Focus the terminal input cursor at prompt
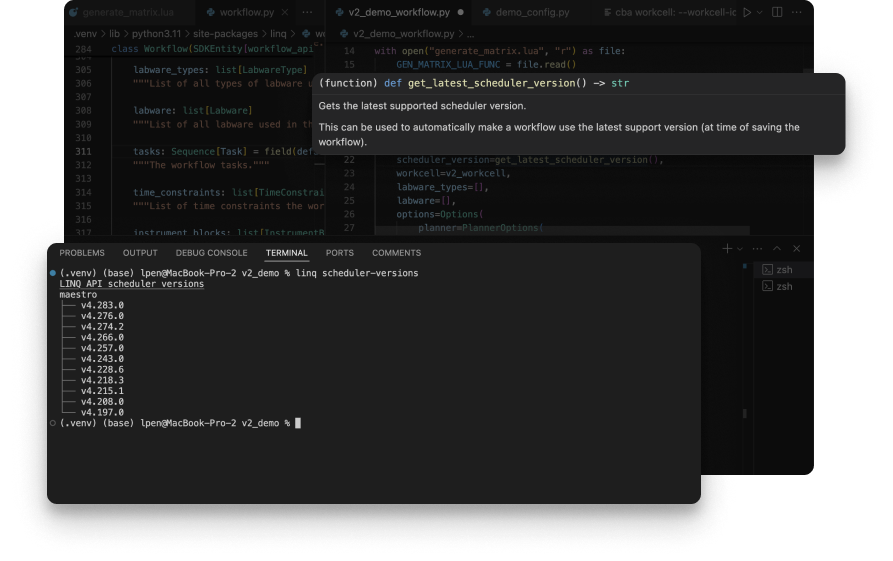This screenshot has width=893, height=561. (298, 423)
